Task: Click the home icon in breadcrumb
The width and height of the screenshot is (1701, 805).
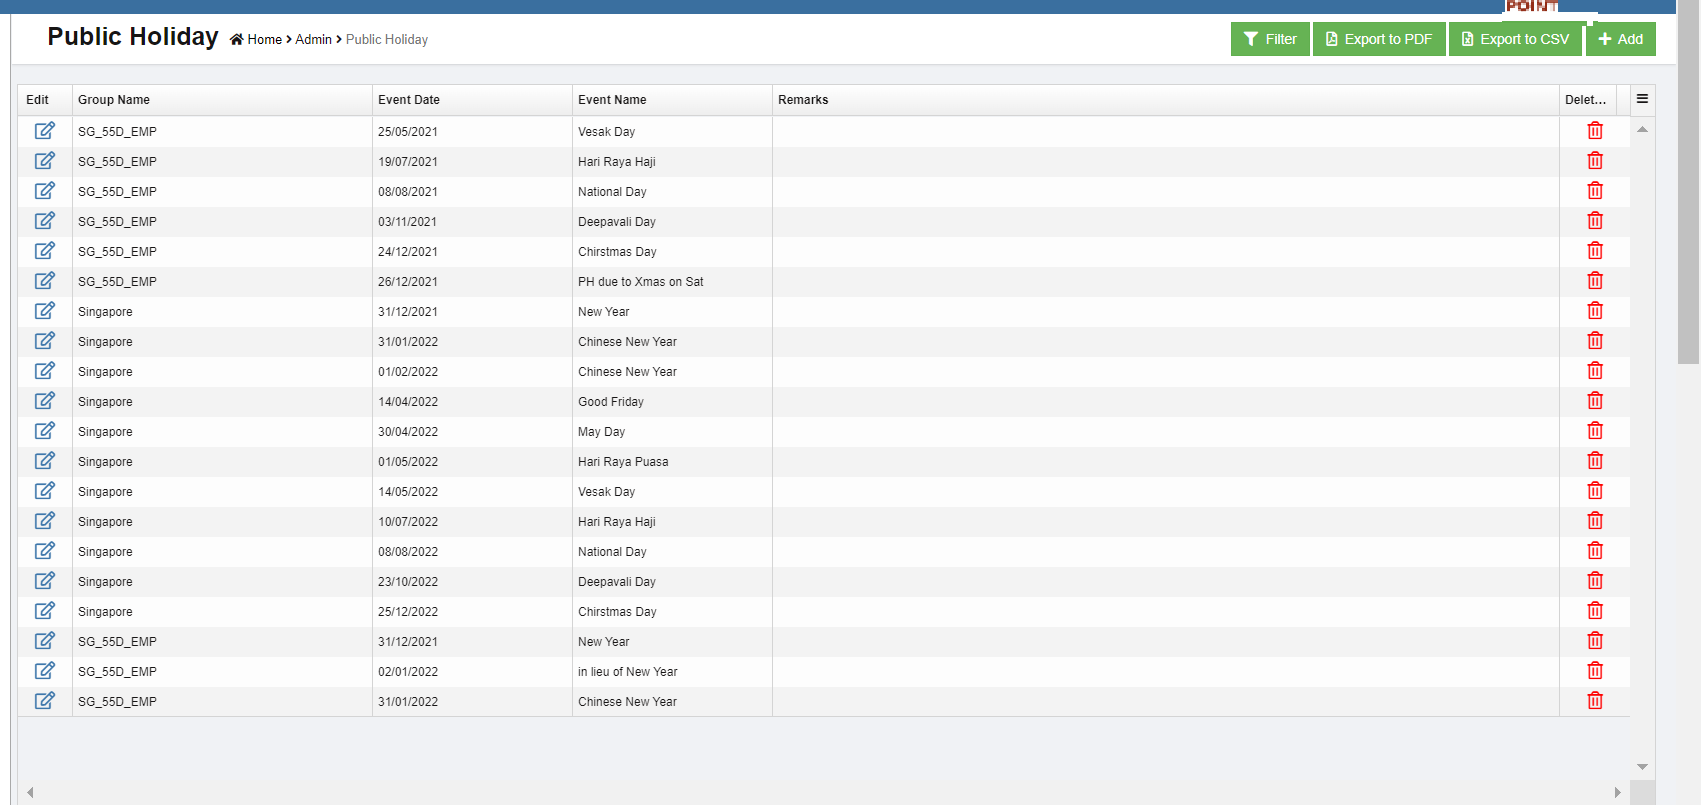Action: point(237,40)
